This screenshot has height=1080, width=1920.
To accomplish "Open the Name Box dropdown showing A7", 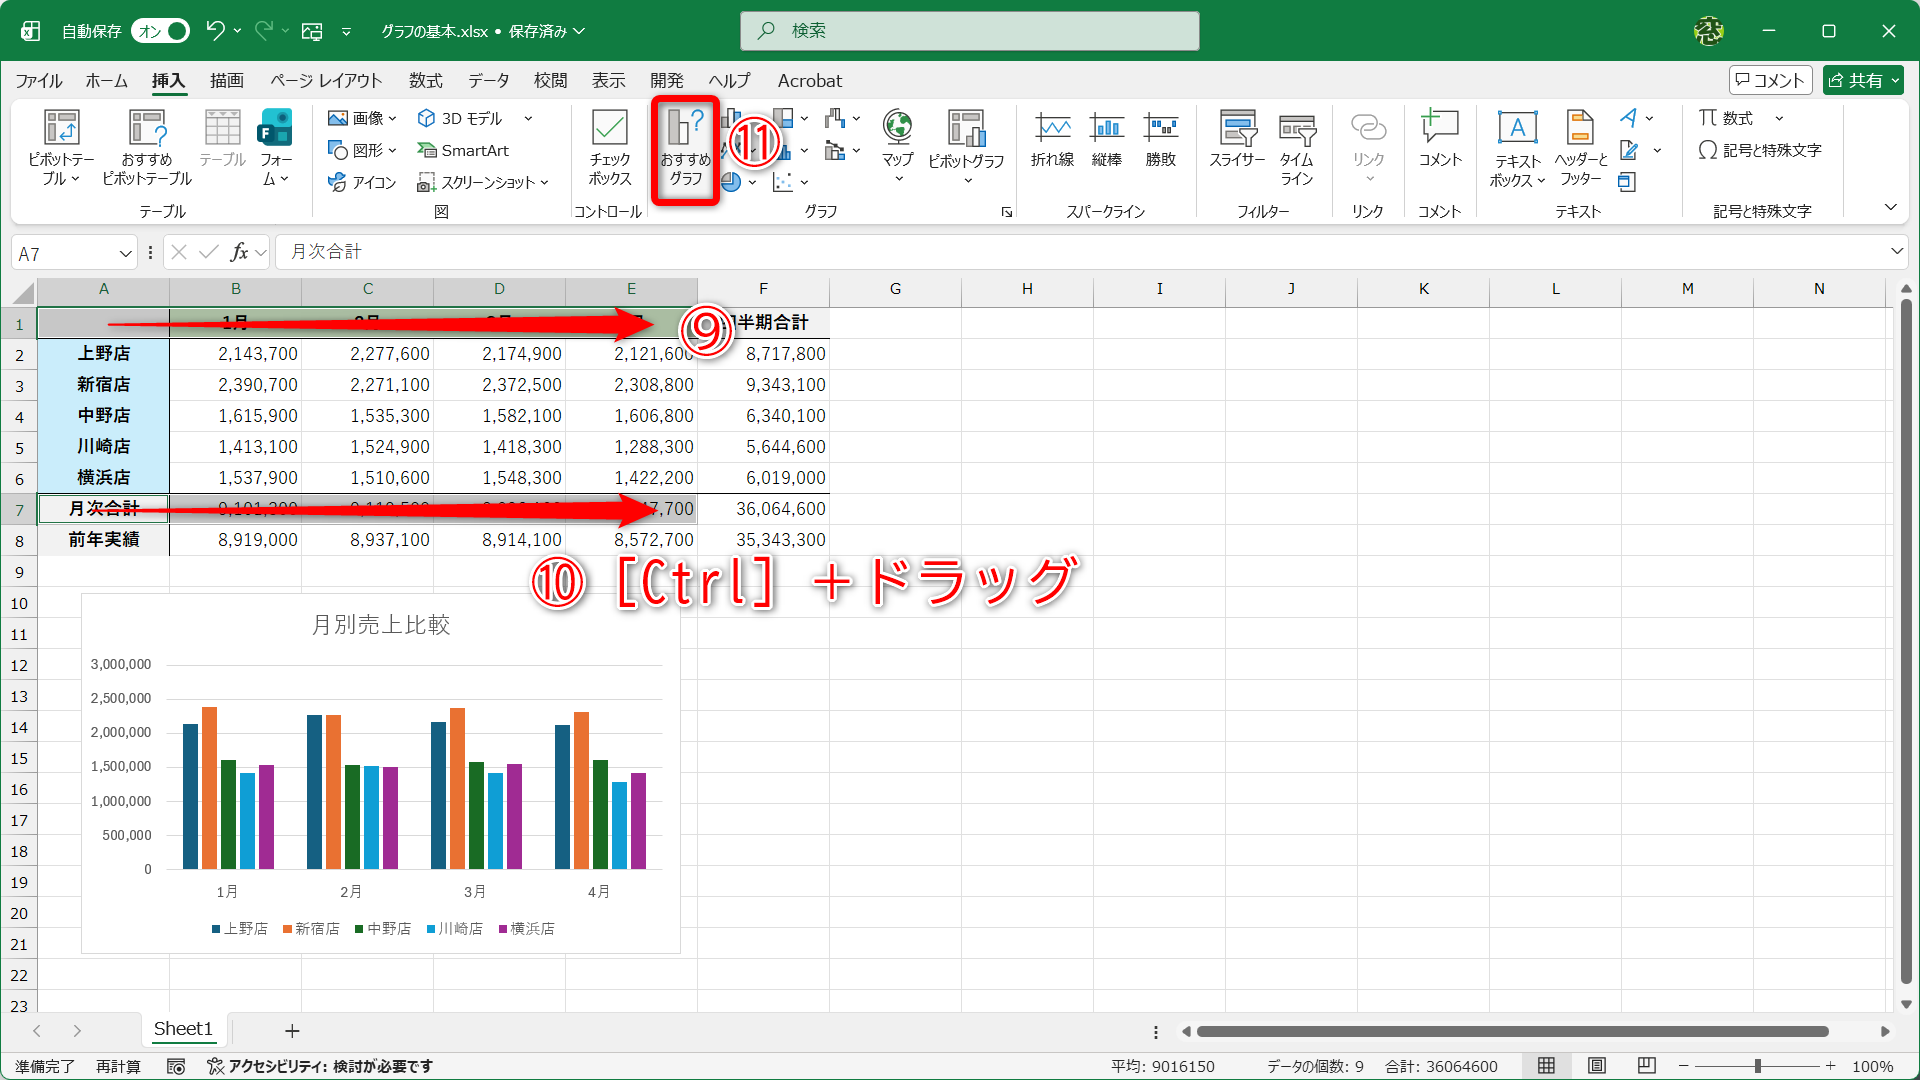I will [126, 253].
